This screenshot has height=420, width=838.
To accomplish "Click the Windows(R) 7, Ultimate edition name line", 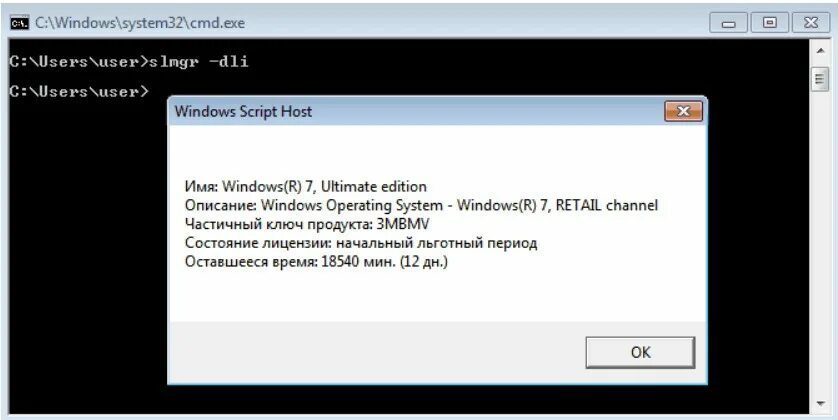I will pyautogui.click(x=306, y=186).
